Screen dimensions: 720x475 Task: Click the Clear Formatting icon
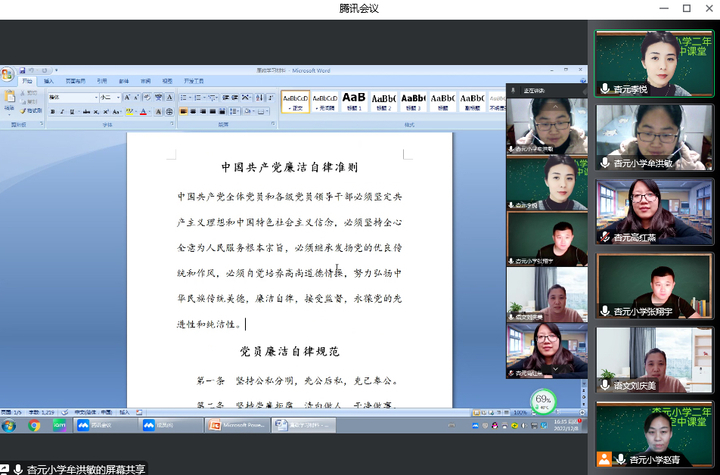[147, 97]
